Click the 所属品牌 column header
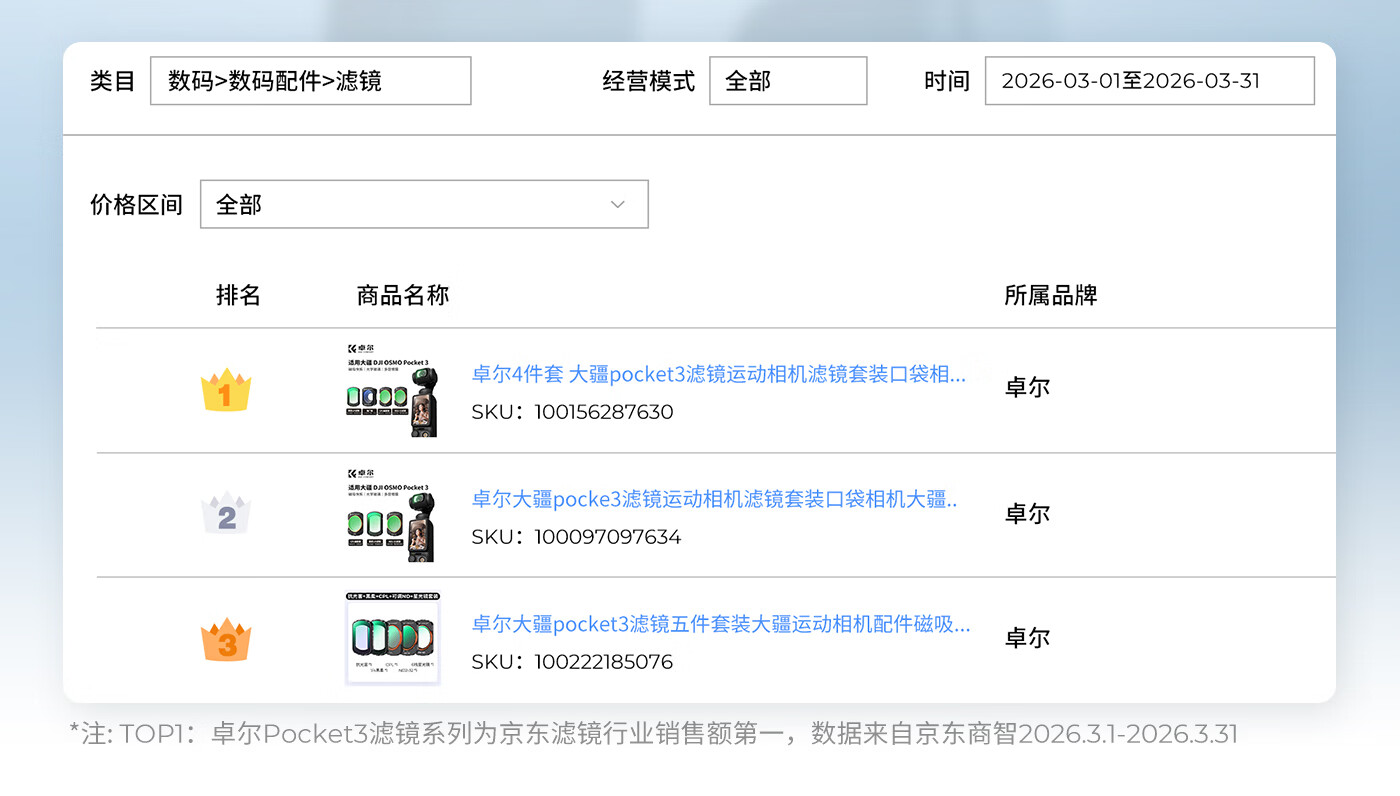 (1051, 295)
